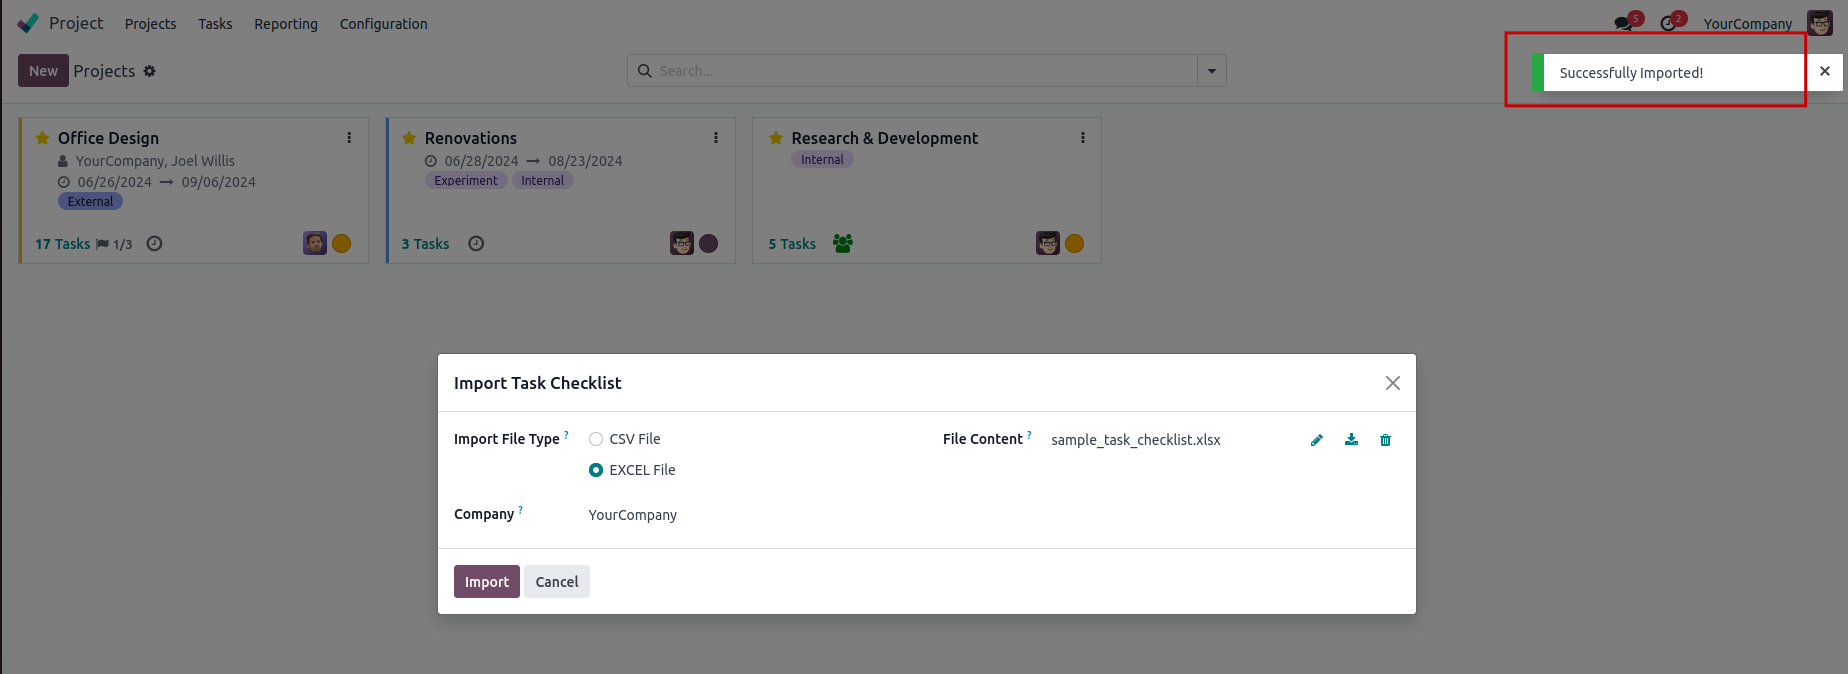Click the clock activity icon on Renovations card
This screenshot has width=1848, height=674.
(x=476, y=244)
